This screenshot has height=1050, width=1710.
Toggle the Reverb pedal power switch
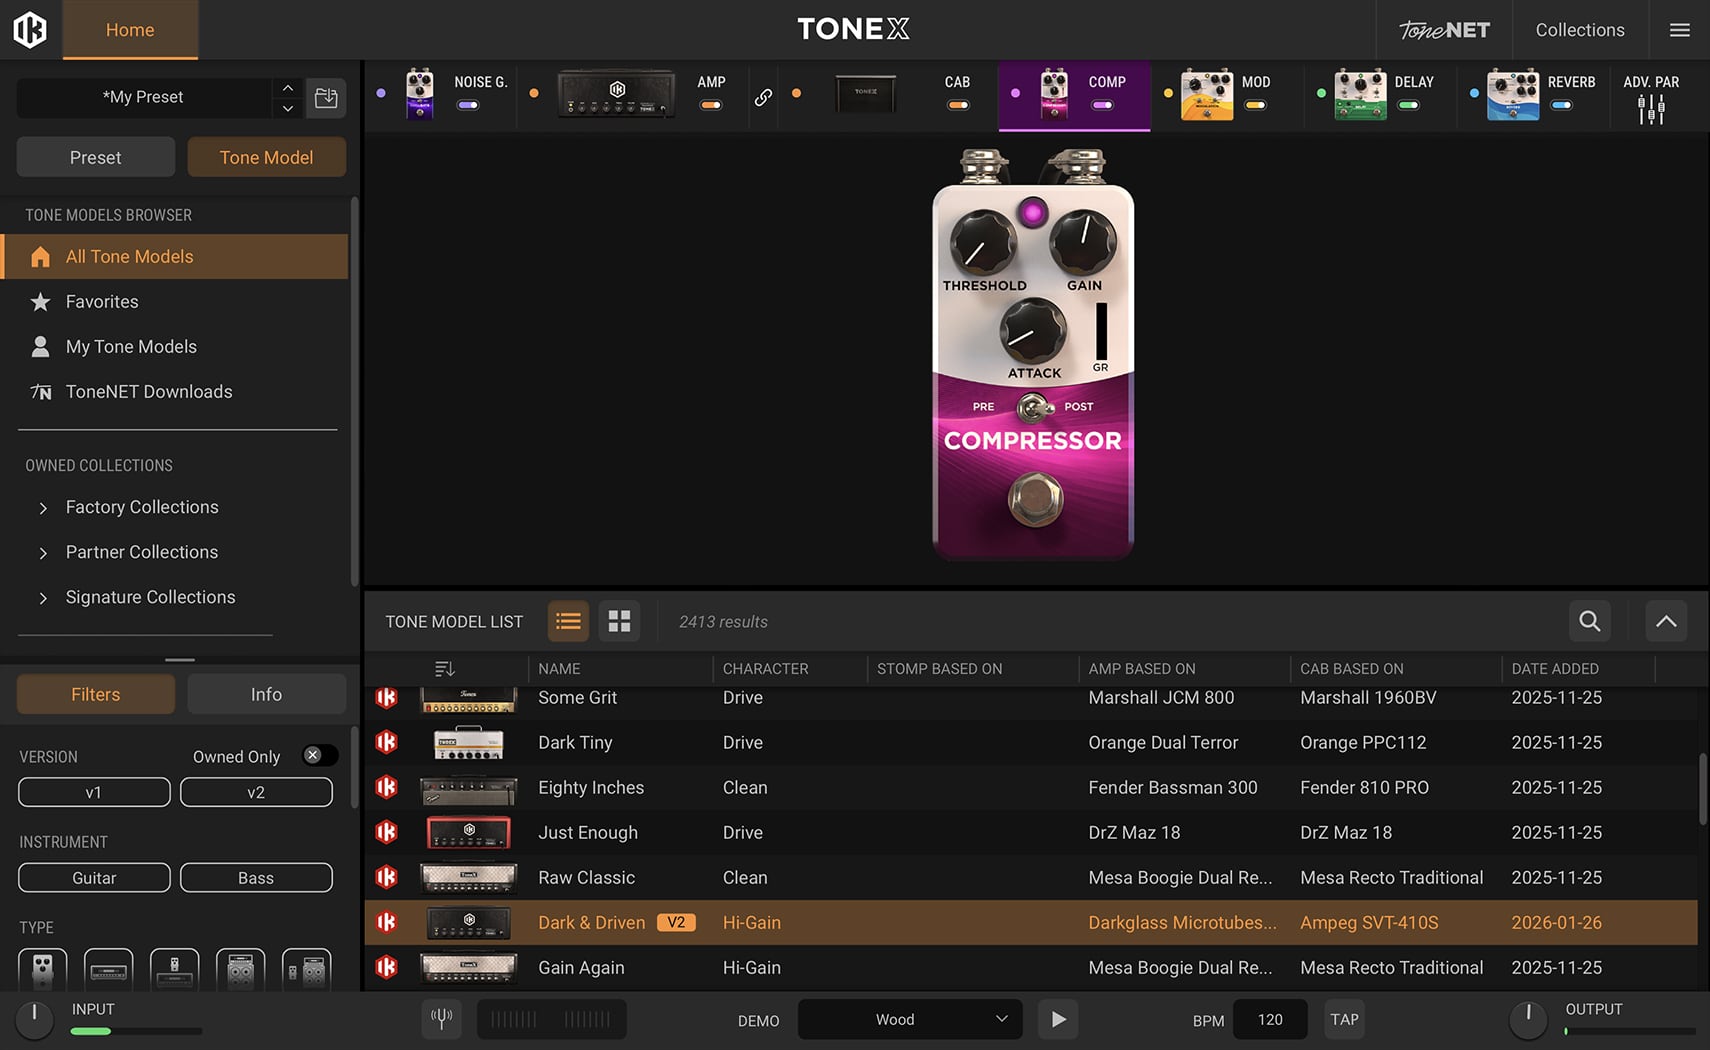[1561, 105]
